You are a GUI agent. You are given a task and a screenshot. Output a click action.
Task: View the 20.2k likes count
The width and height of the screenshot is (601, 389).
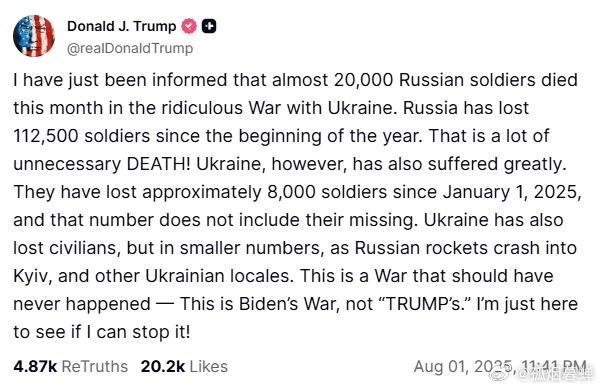[x=163, y=366]
